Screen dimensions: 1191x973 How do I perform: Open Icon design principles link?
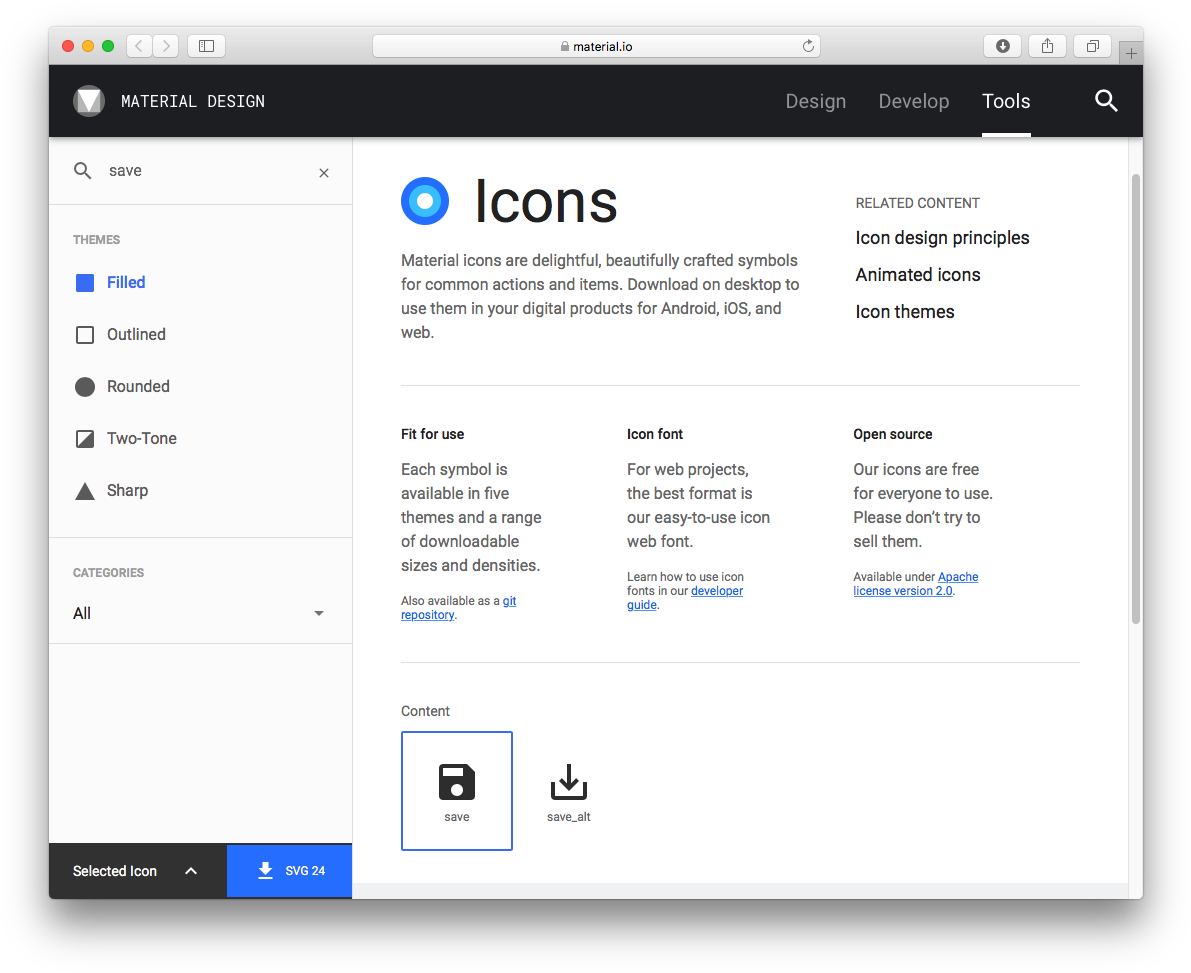click(x=943, y=239)
